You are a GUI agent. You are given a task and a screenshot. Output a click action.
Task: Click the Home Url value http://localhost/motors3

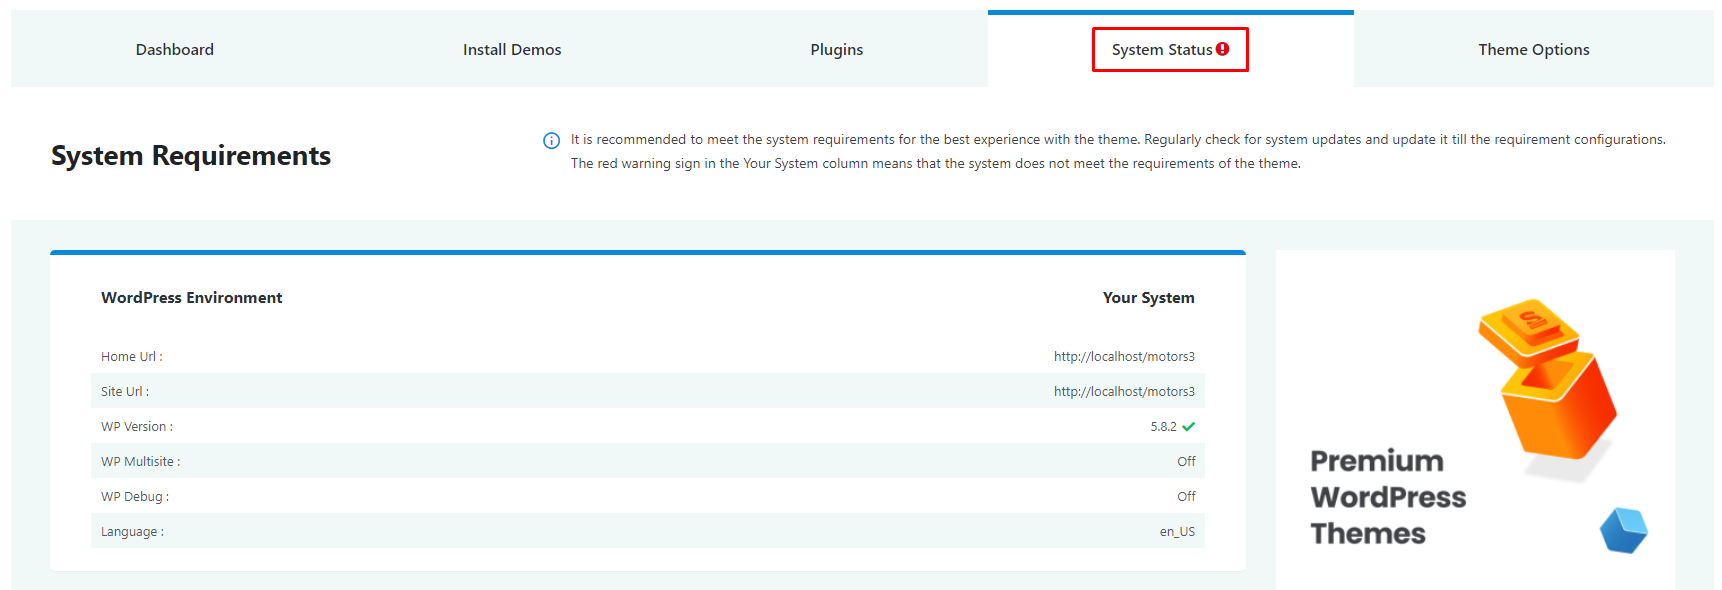click(1124, 356)
